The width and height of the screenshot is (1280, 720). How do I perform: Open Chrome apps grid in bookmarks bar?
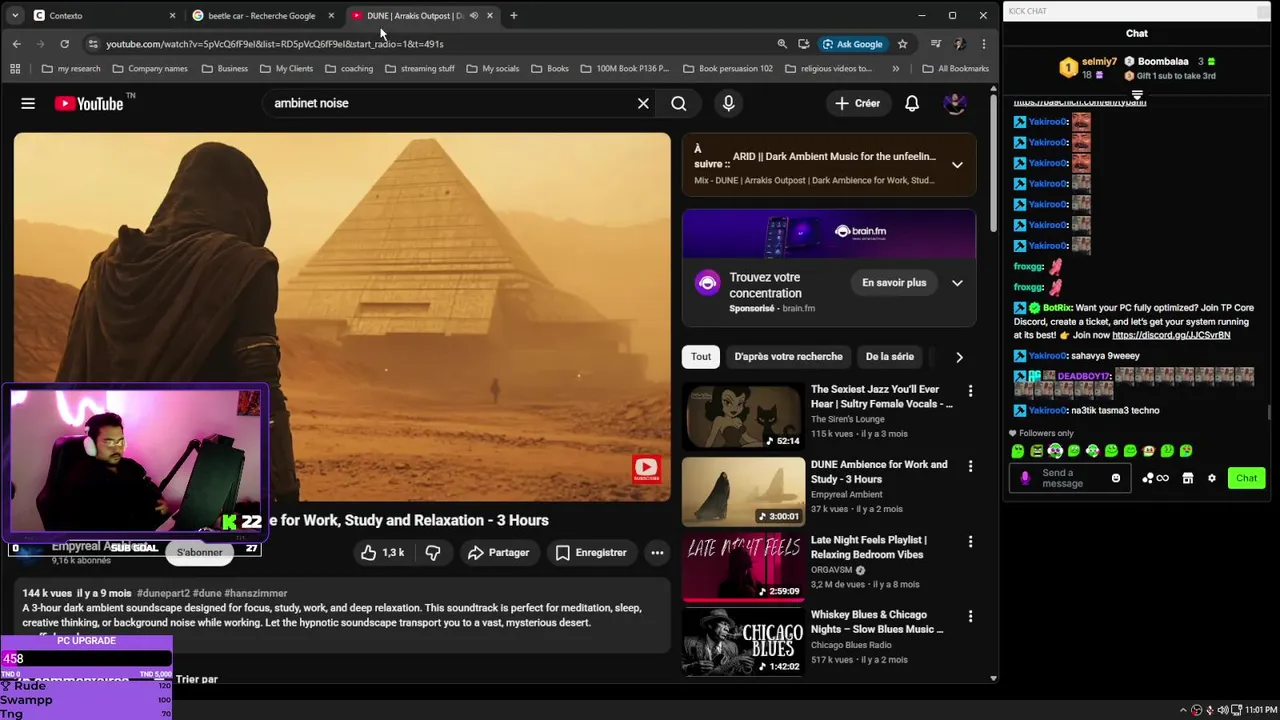point(15,69)
